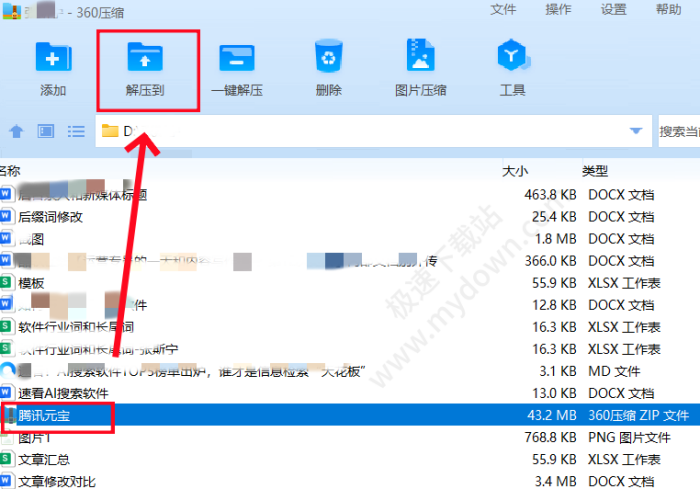Go up one folder with the up arrow
Image resolution: width=700 pixels, height=489 pixels.
17,131
